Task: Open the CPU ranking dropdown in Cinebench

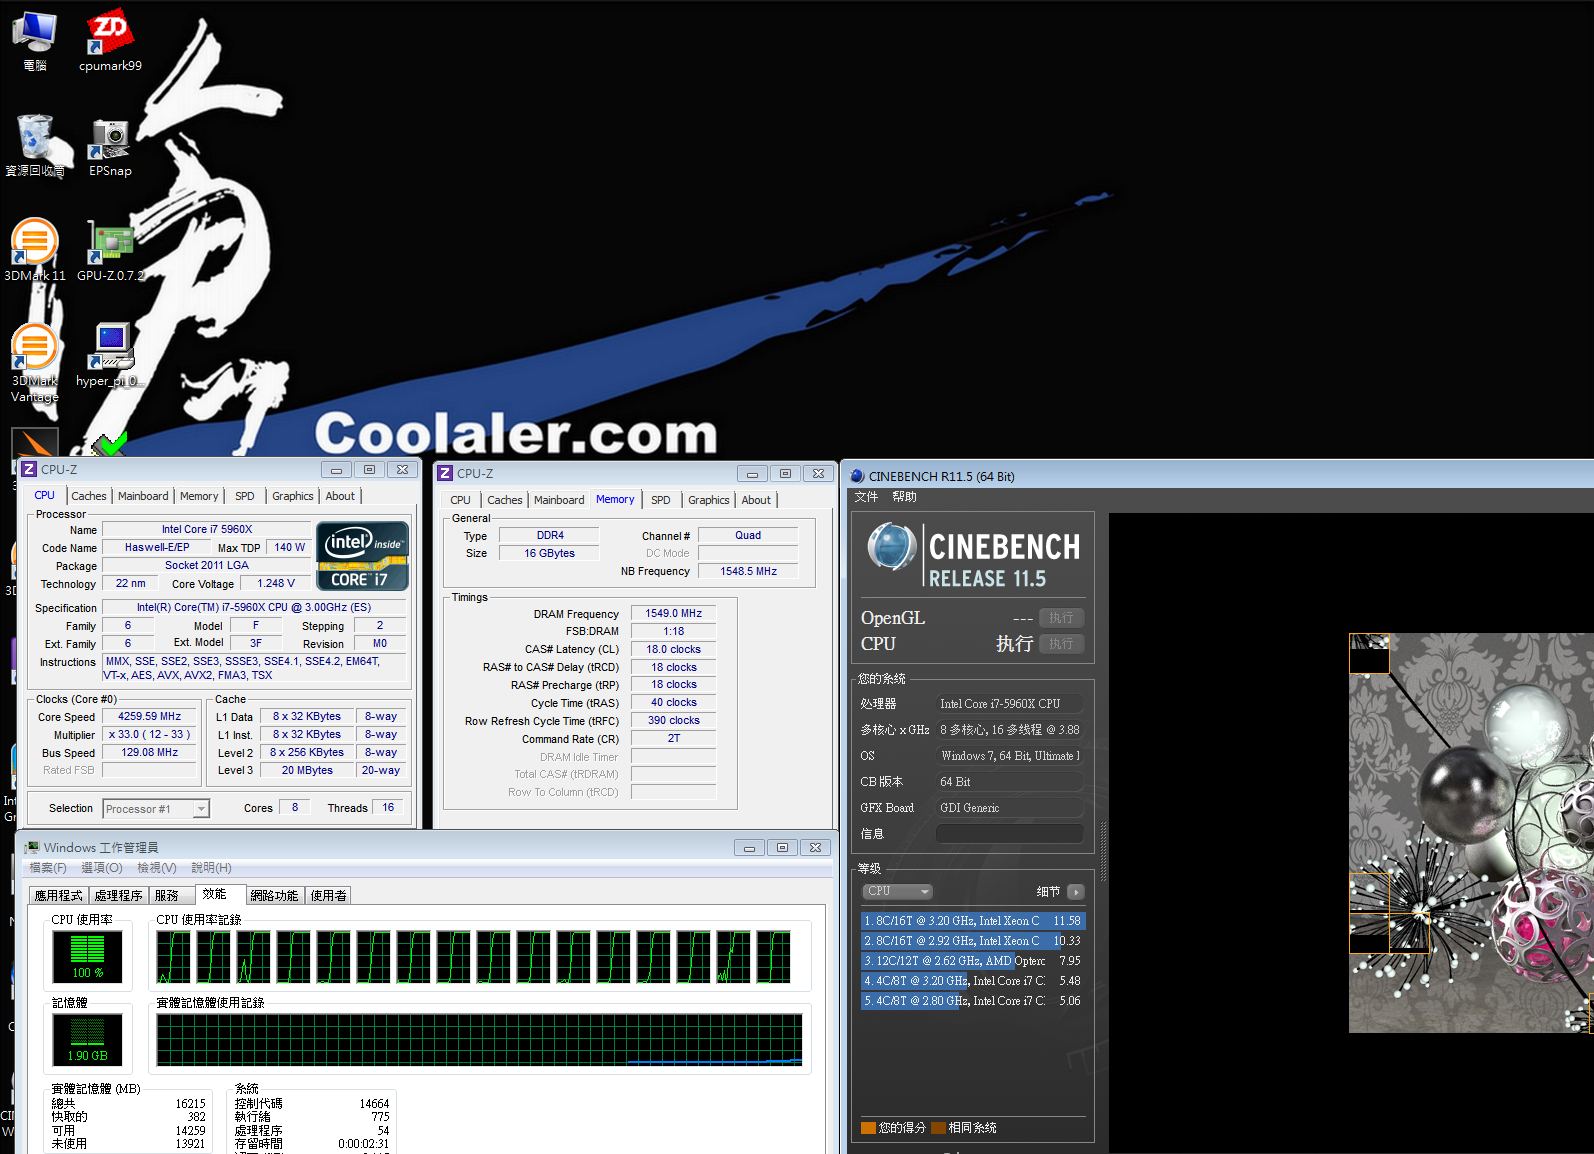Action: pyautogui.click(x=897, y=892)
